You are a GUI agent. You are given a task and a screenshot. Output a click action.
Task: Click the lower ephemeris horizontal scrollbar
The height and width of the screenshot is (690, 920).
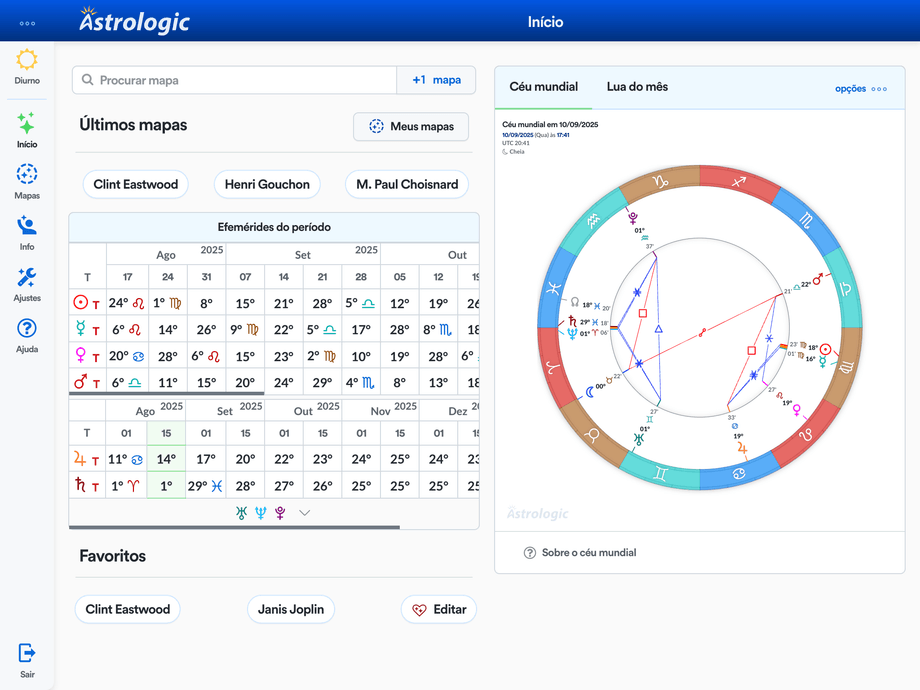(234, 527)
